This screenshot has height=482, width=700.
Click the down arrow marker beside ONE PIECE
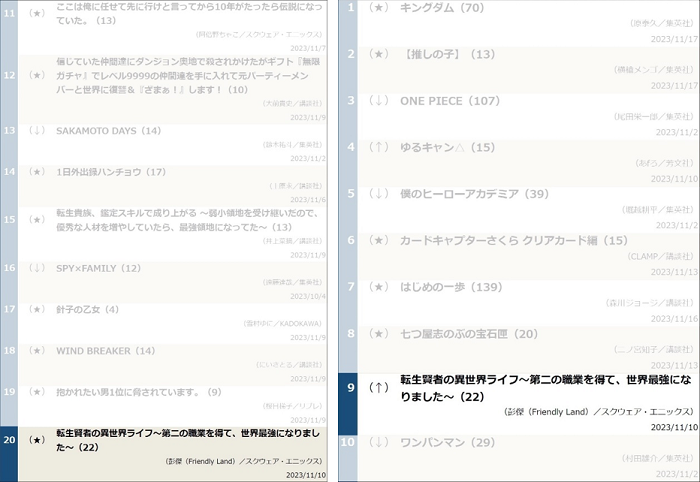click(x=379, y=100)
